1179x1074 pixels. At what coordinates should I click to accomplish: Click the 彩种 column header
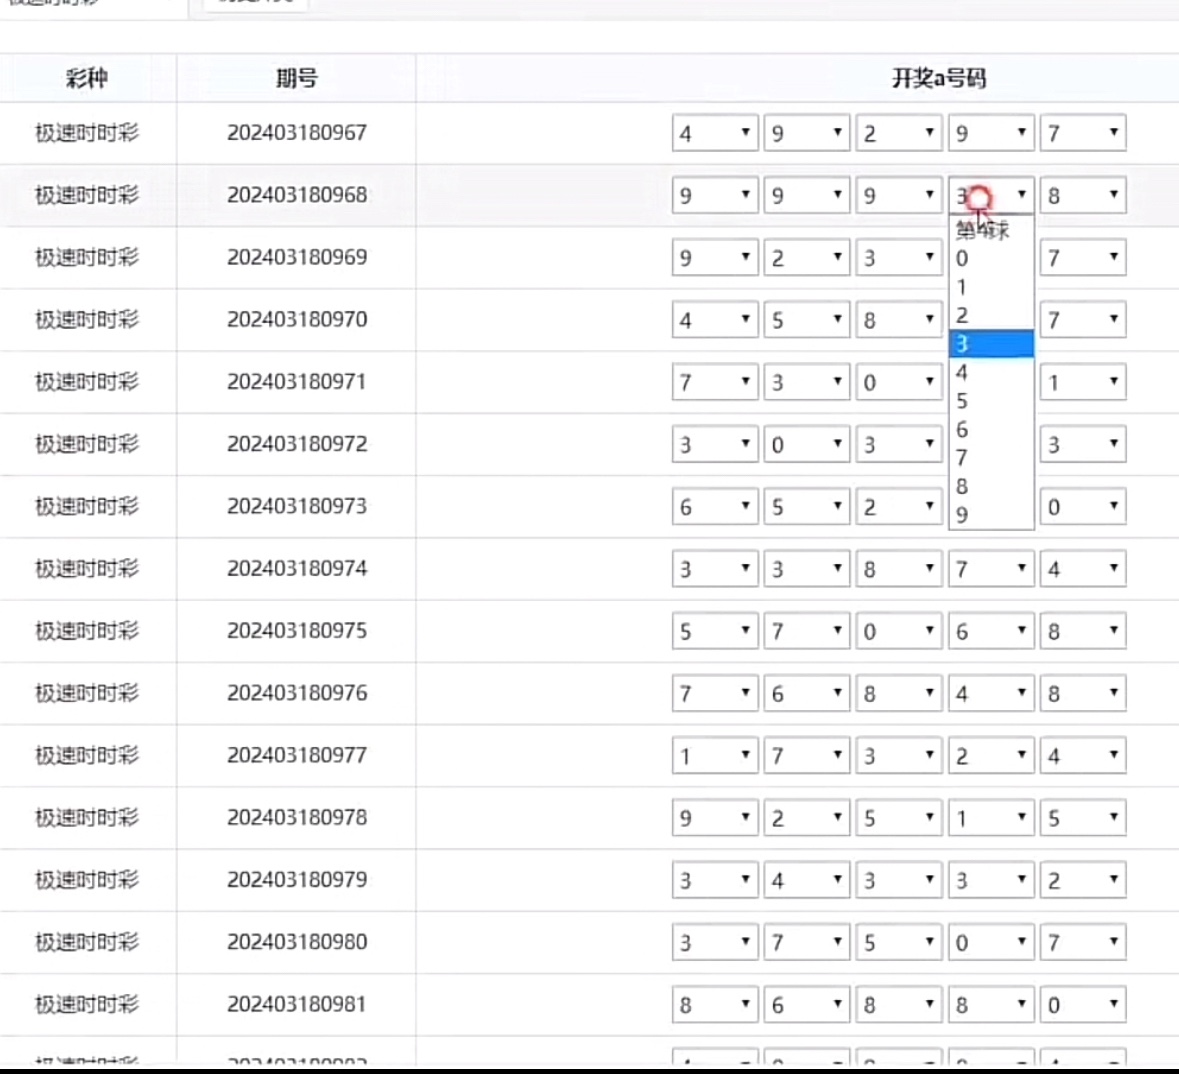(87, 78)
